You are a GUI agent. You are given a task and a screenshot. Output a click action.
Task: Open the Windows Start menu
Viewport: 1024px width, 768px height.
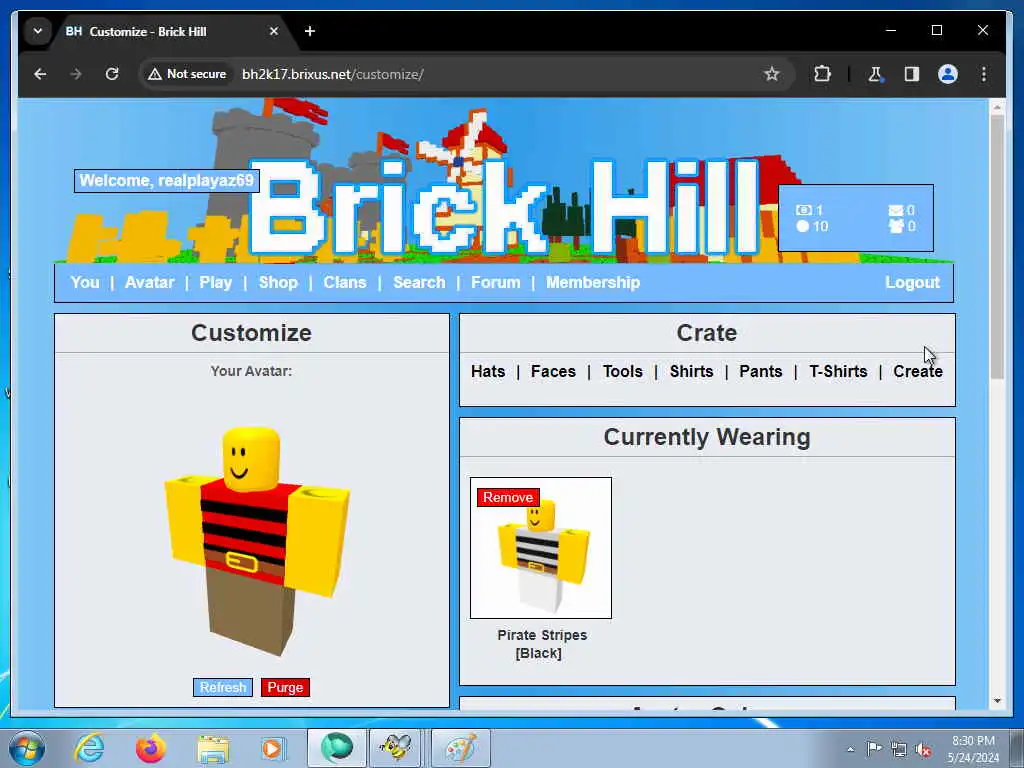(26, 748)
